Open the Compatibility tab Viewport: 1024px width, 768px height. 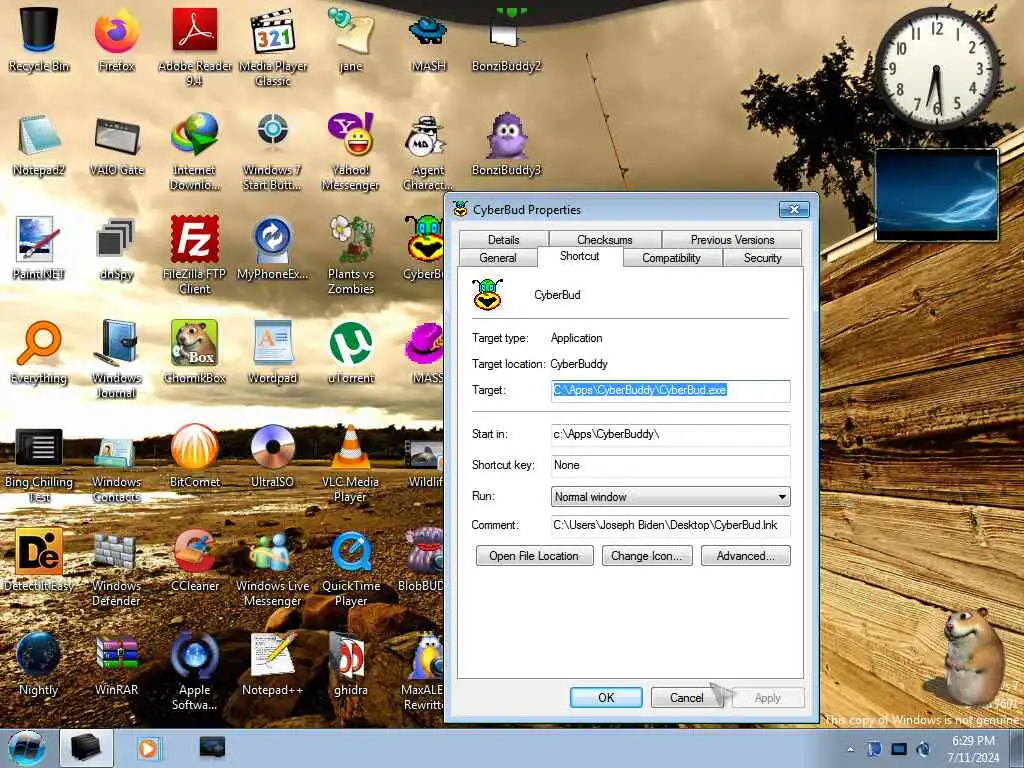671,258
